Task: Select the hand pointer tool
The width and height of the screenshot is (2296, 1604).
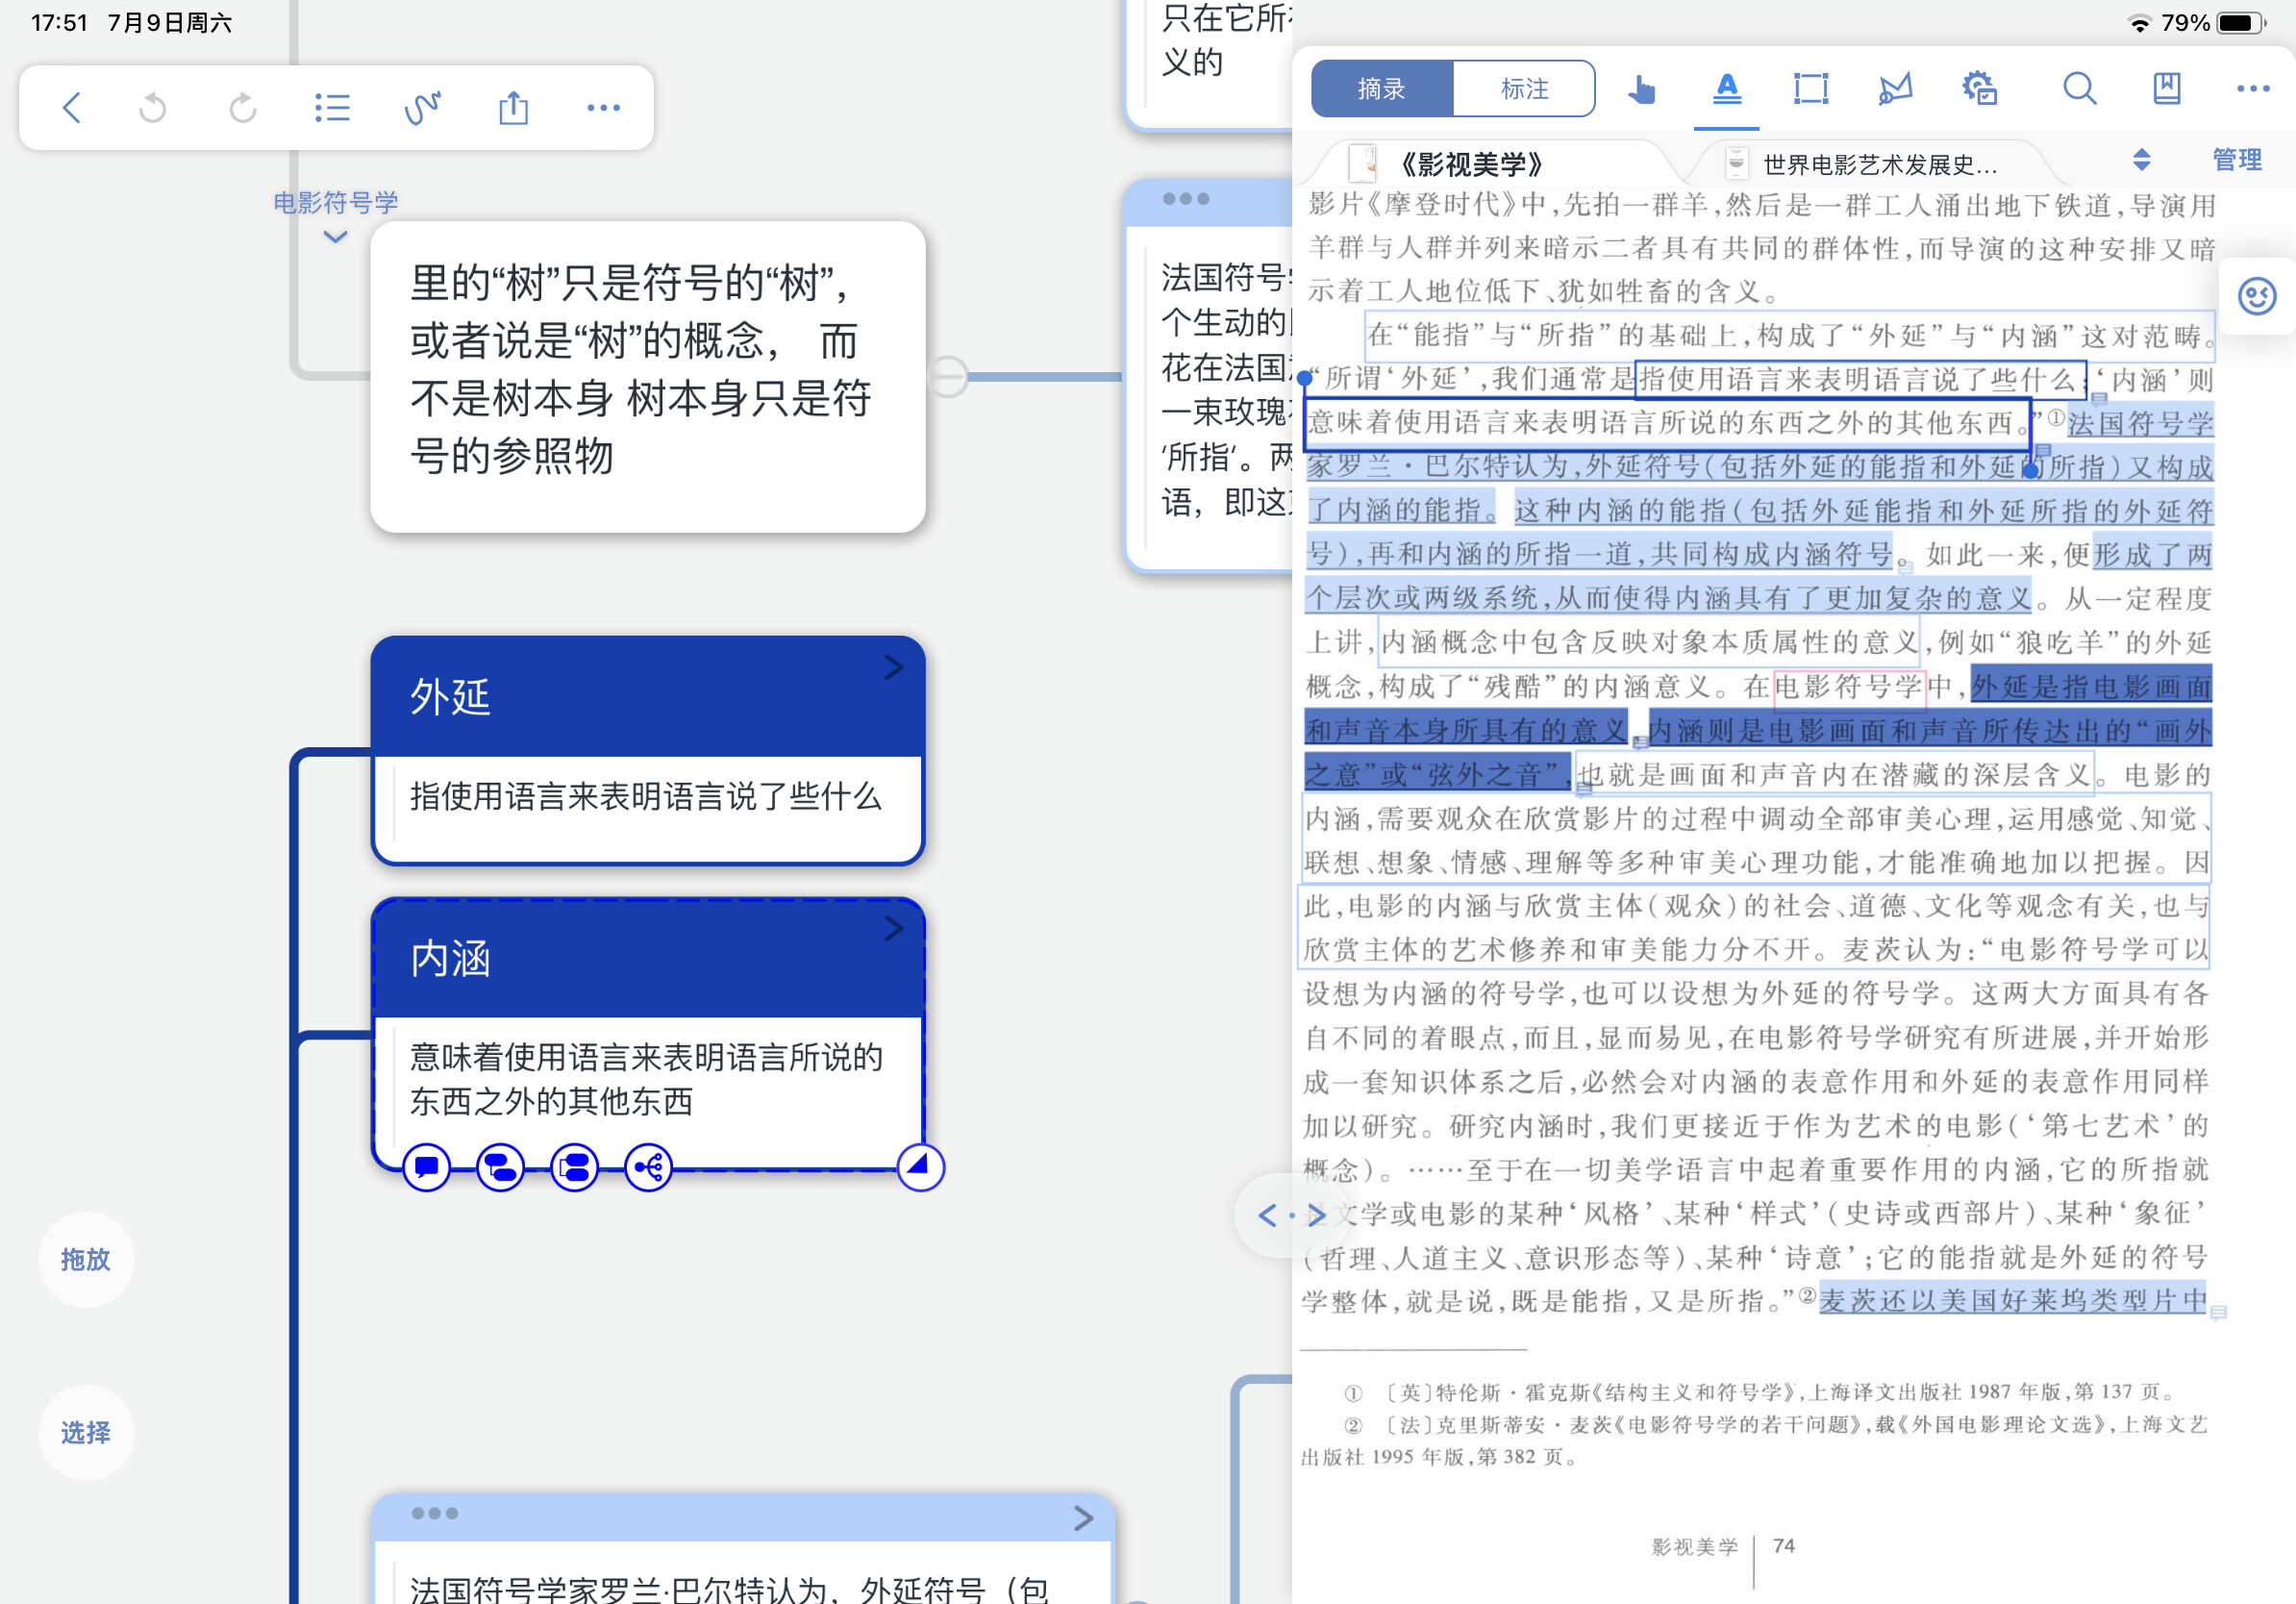Action: point(1640,90)
